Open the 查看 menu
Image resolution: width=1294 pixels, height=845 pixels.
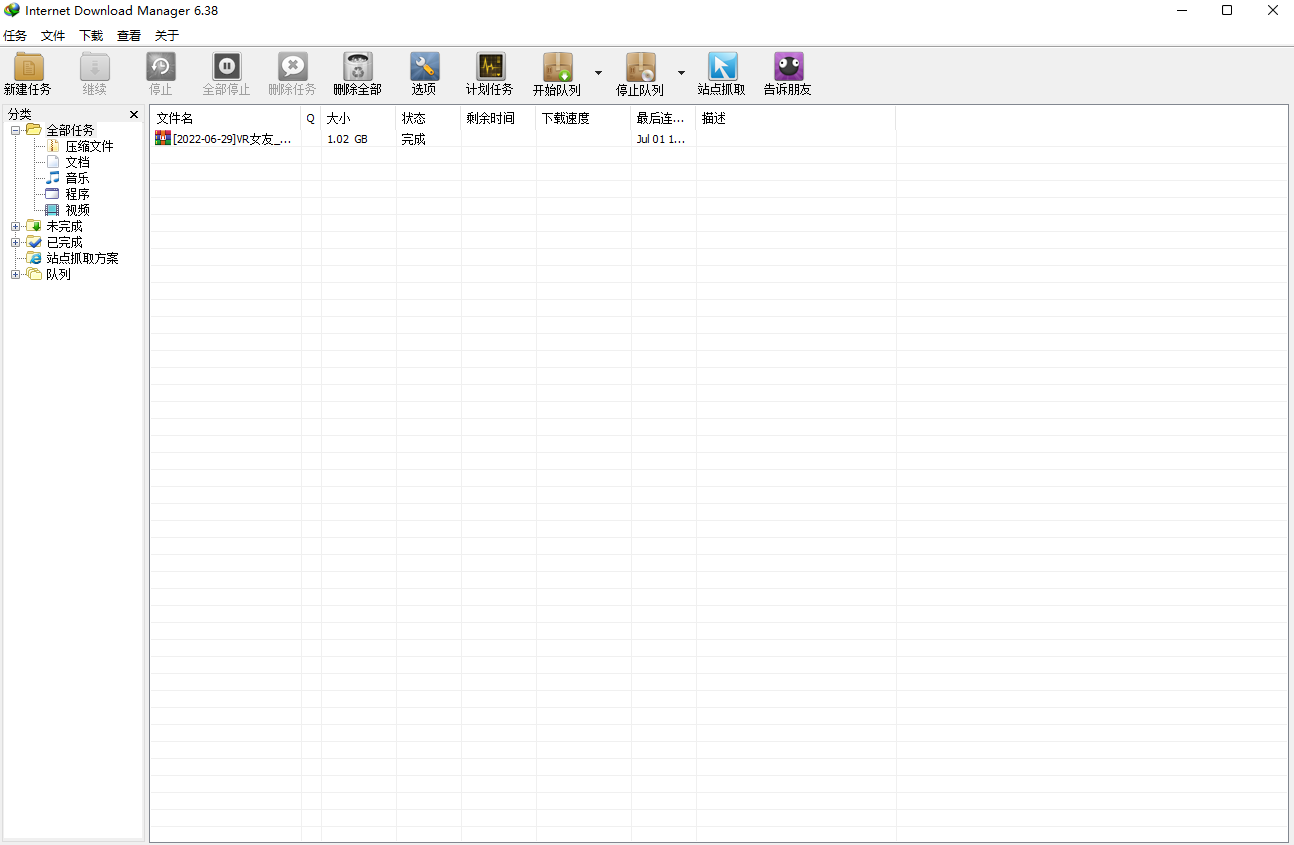[129, 36]
